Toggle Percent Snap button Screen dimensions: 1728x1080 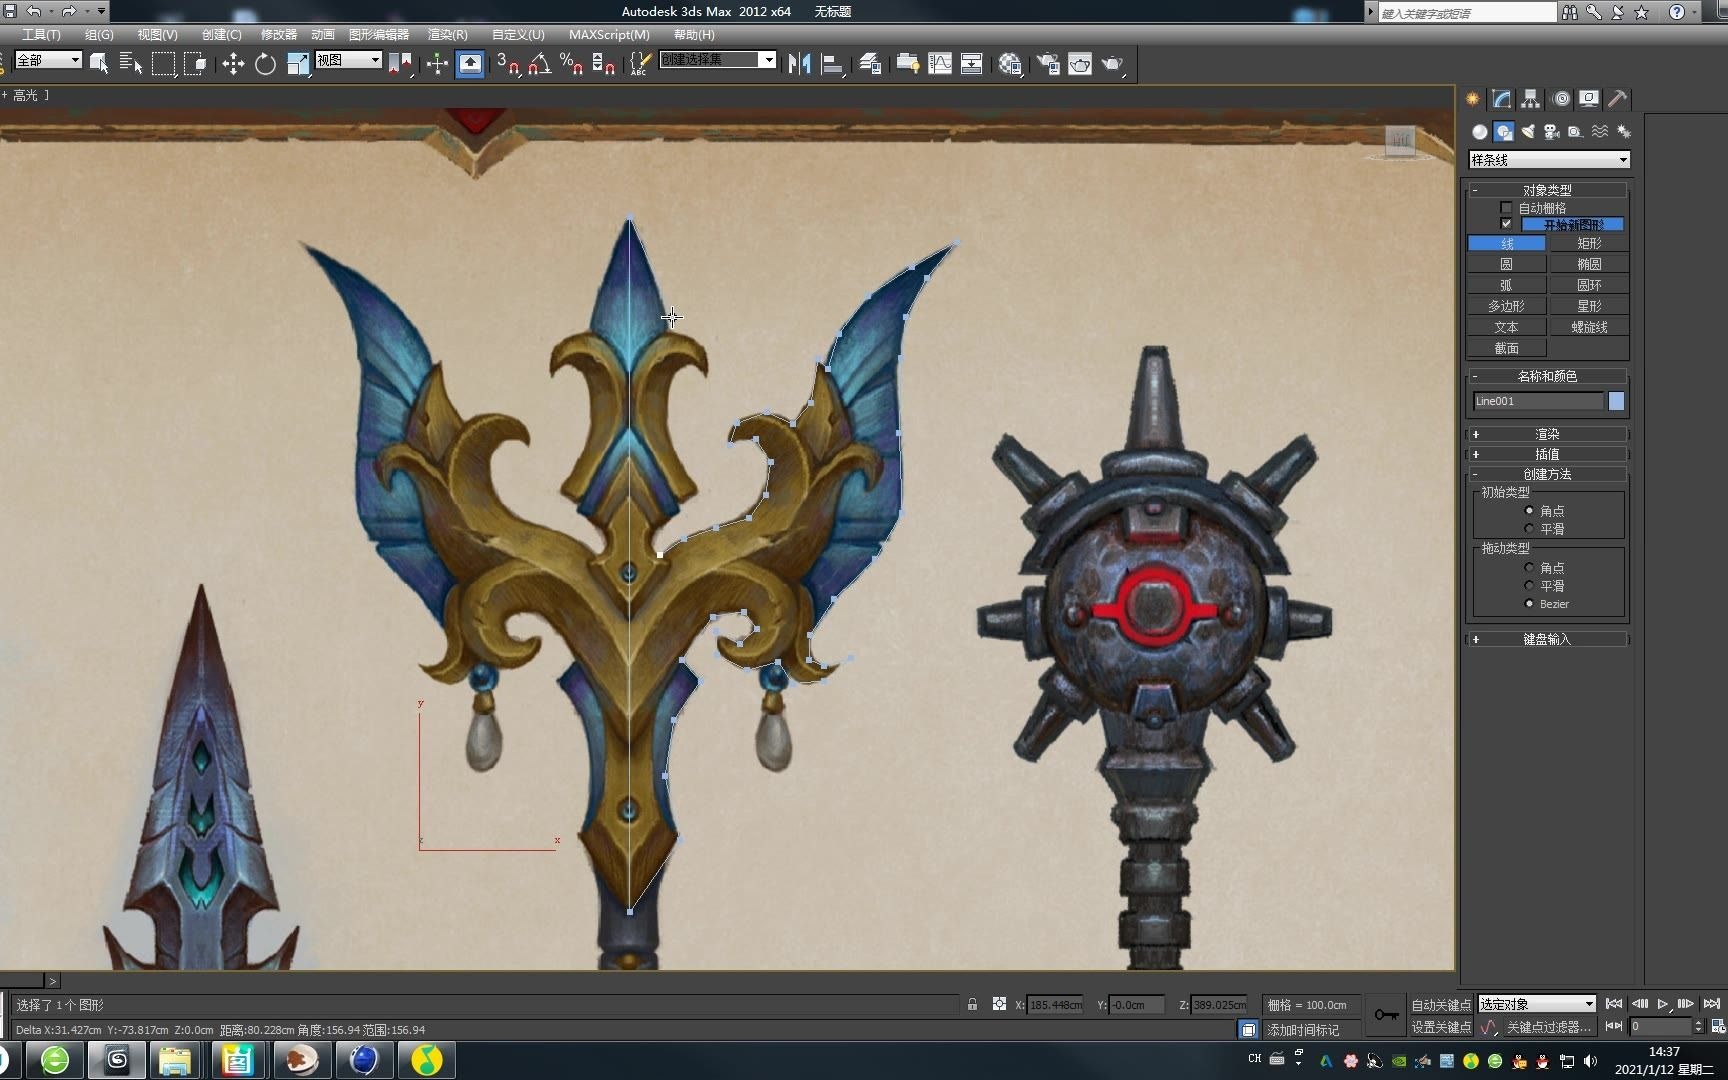click(572, 64)
